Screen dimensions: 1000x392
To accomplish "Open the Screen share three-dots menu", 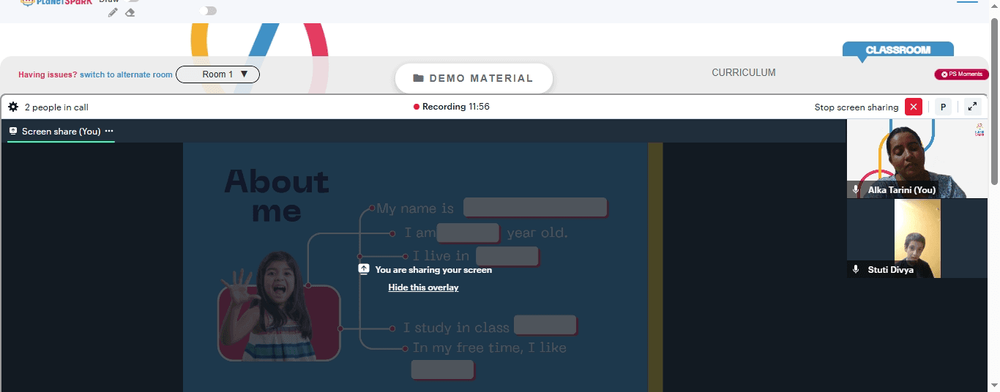I will (x=109, y=131).
